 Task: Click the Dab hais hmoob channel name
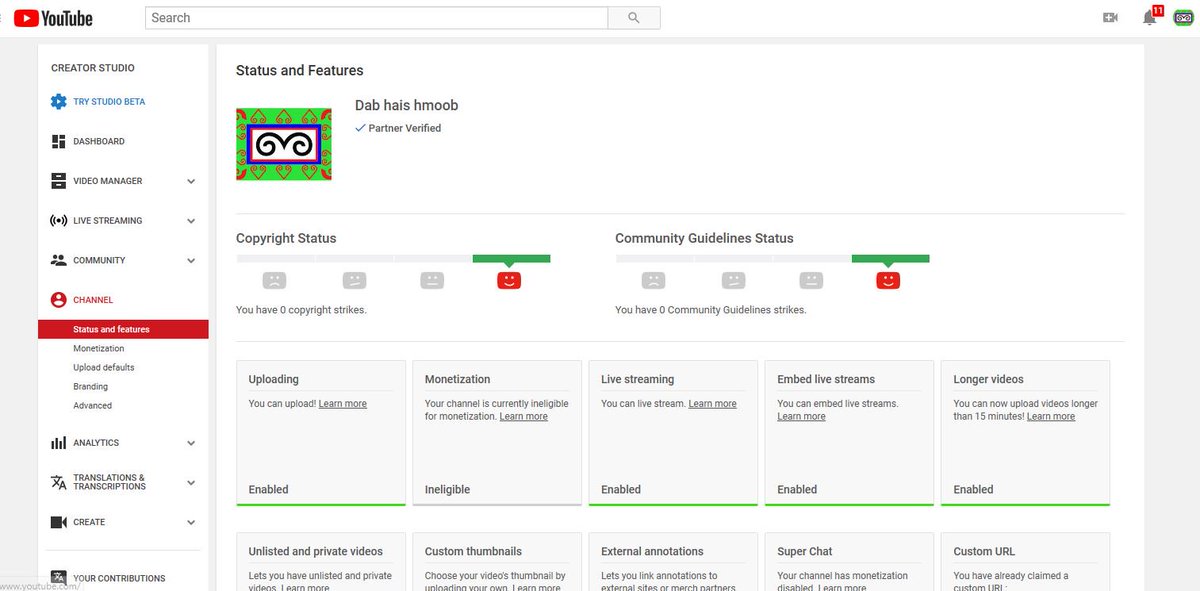407,105
